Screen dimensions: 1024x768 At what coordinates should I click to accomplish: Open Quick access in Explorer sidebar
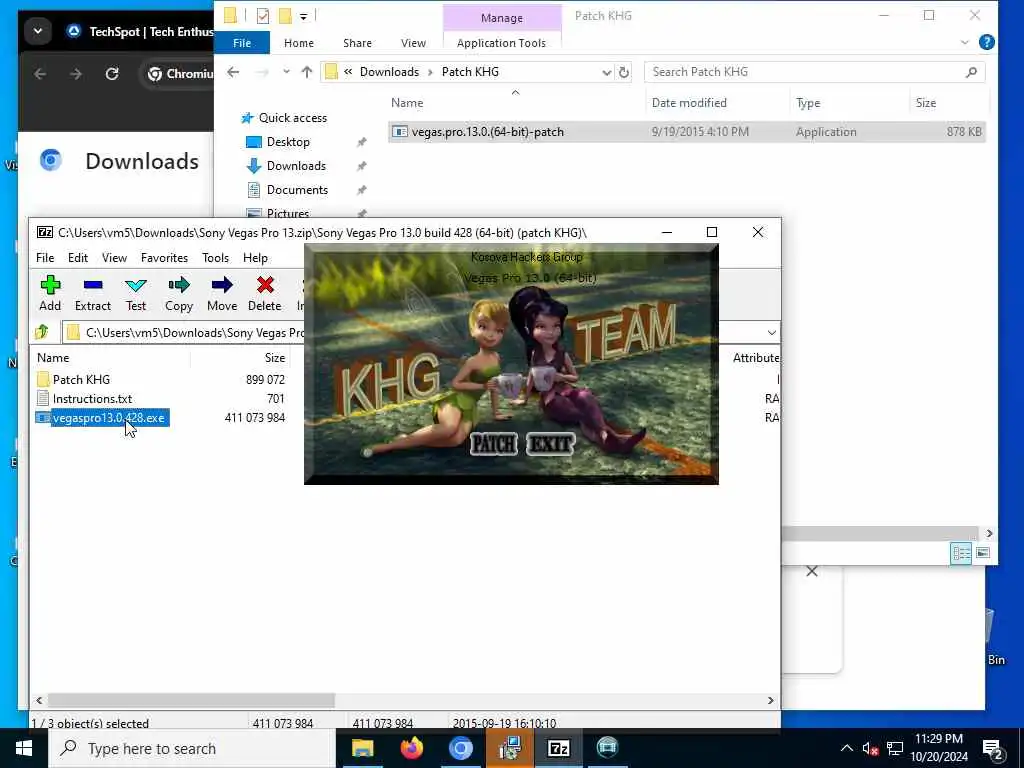(293, 118)
